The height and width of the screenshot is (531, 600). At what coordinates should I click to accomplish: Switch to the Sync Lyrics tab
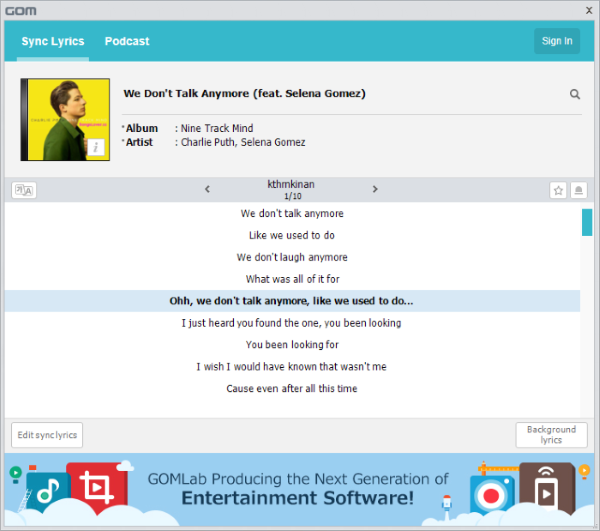[x=53, y=41]
